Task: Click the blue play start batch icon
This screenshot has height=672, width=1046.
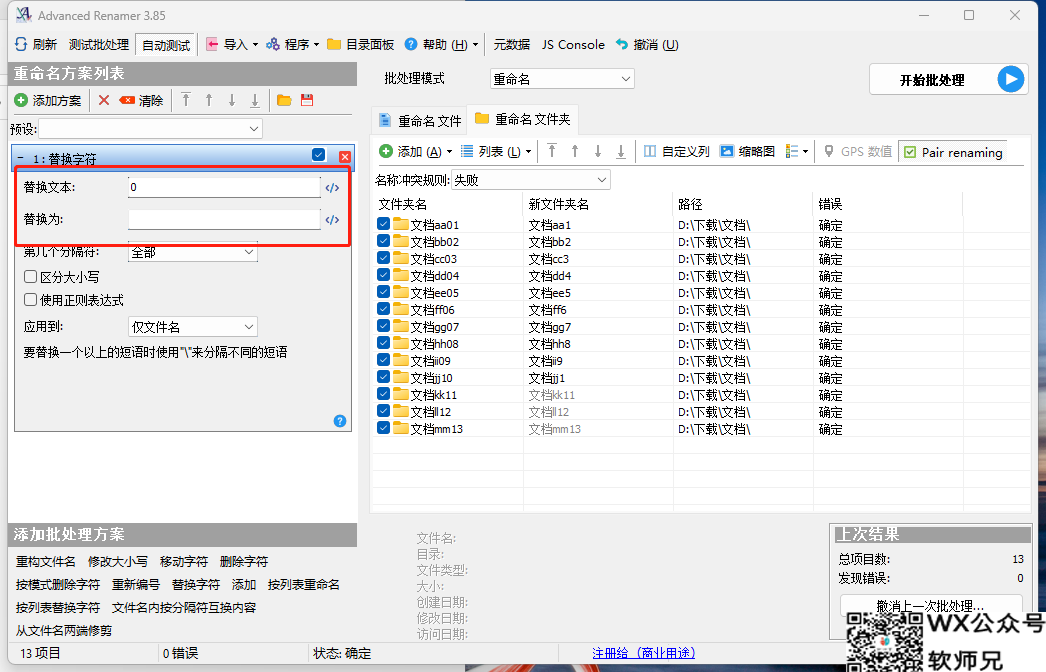Action: [x=1011, y=79]
